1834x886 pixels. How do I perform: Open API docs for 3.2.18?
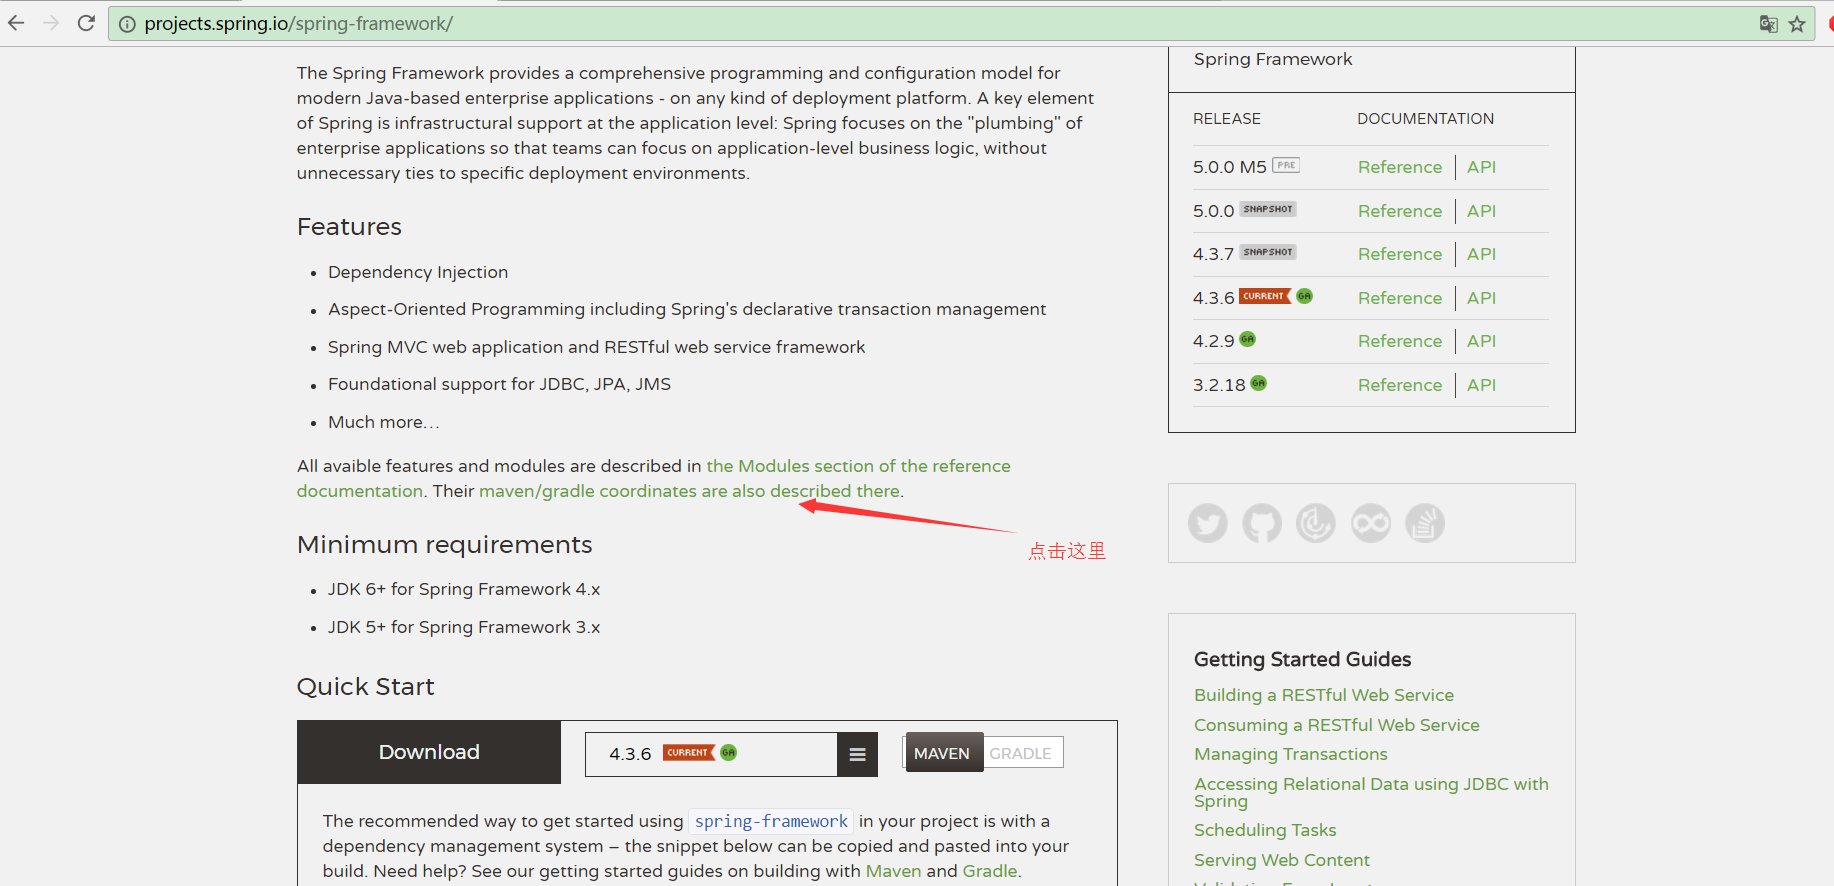(1481, 385)
